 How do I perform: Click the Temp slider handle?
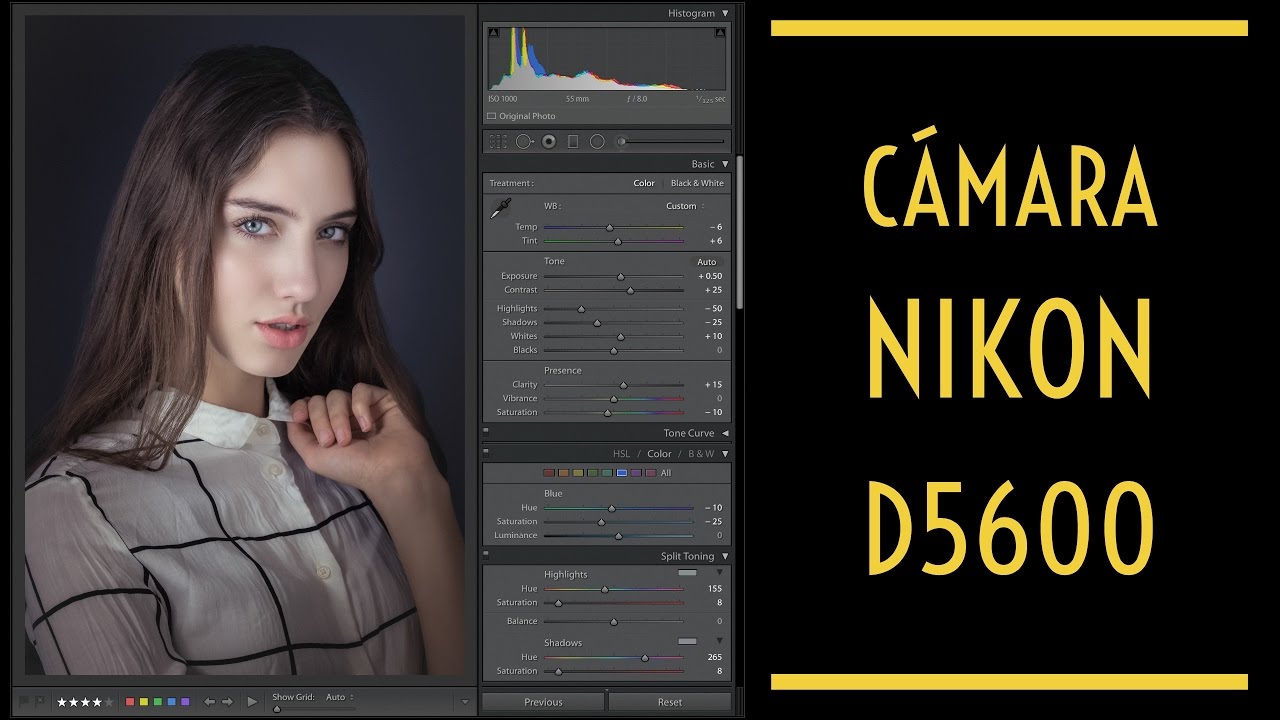point(609,227)
